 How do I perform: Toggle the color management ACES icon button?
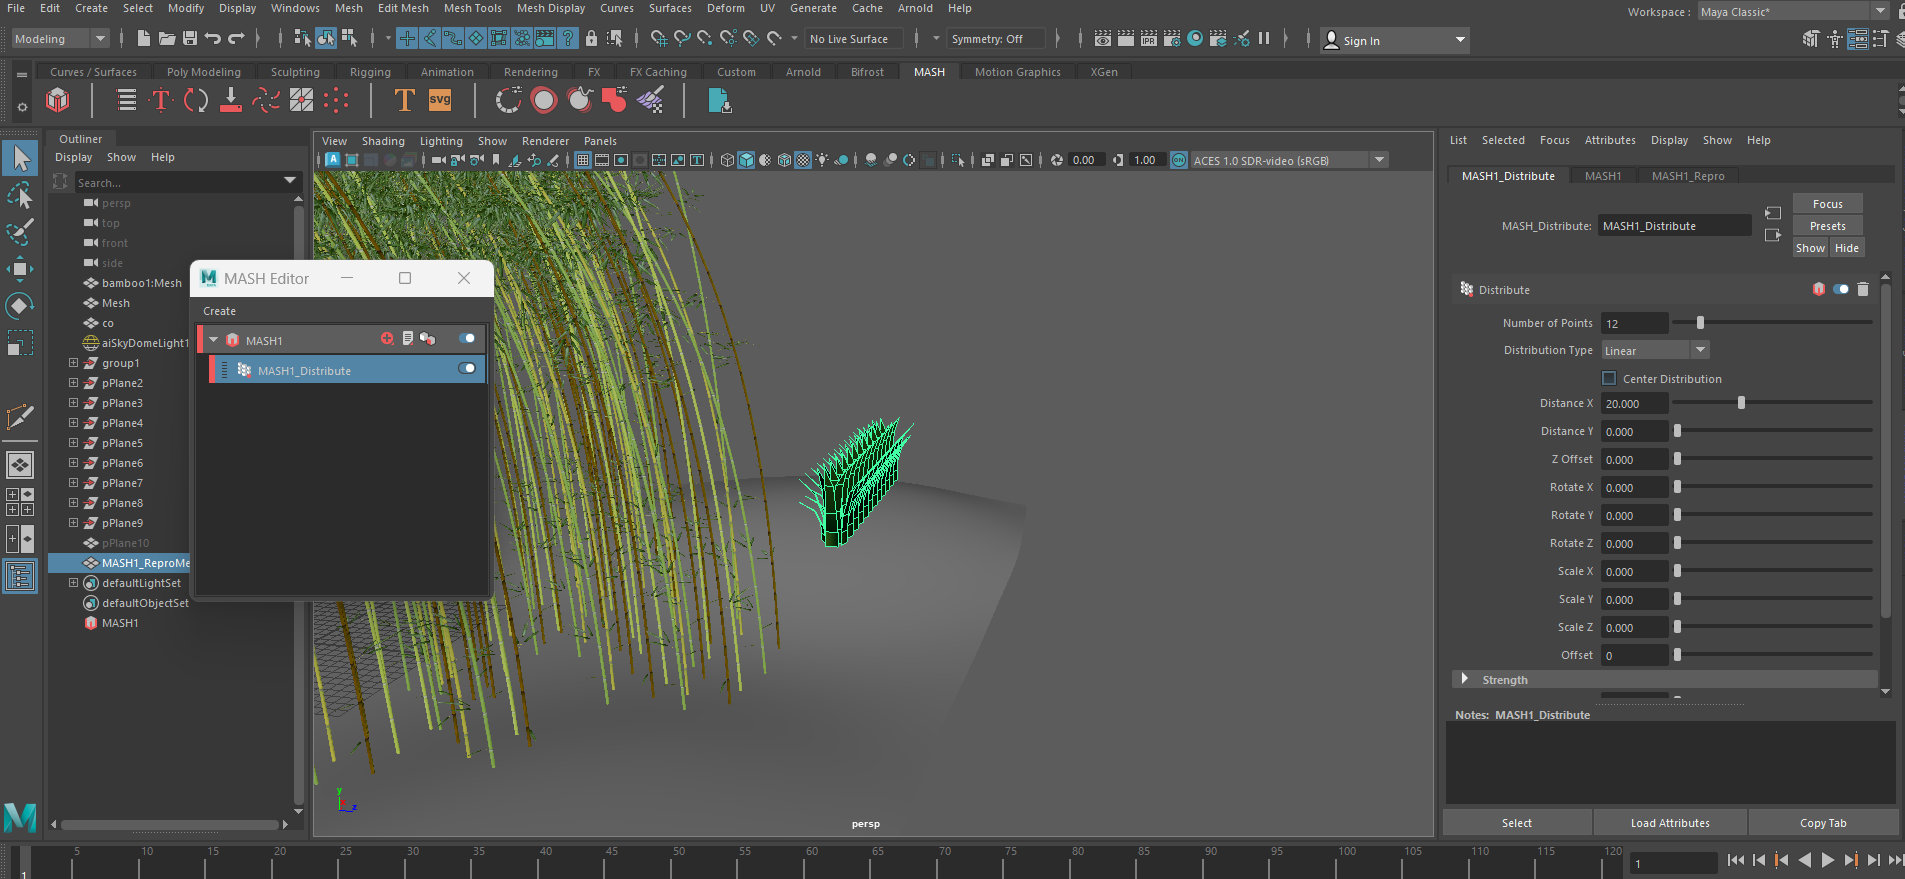(1179, 160)
